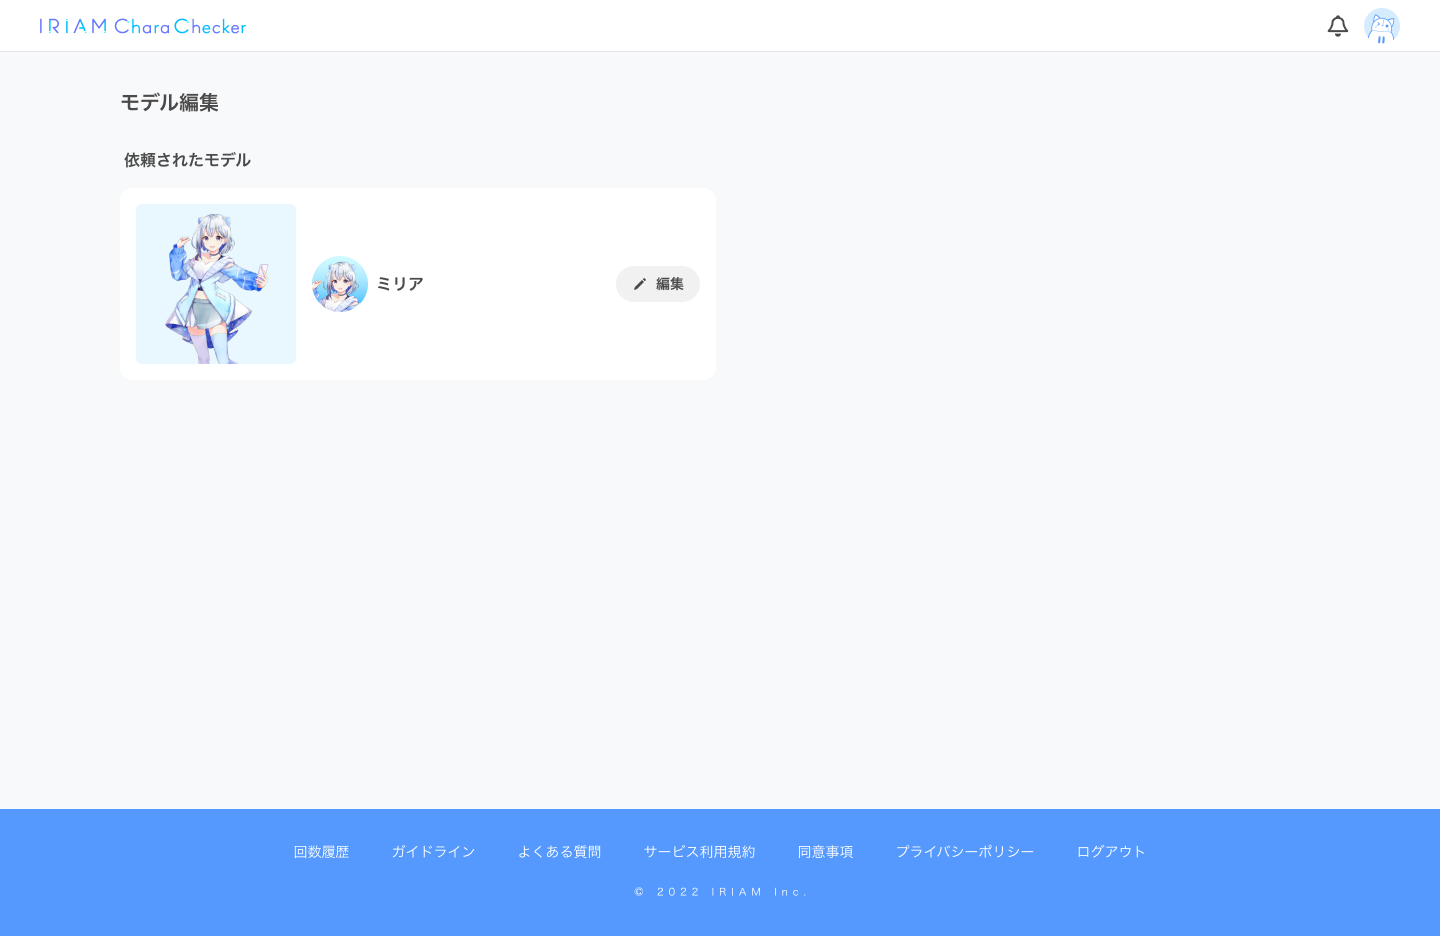Click the round ミリア avatar icon

(340, 284)
